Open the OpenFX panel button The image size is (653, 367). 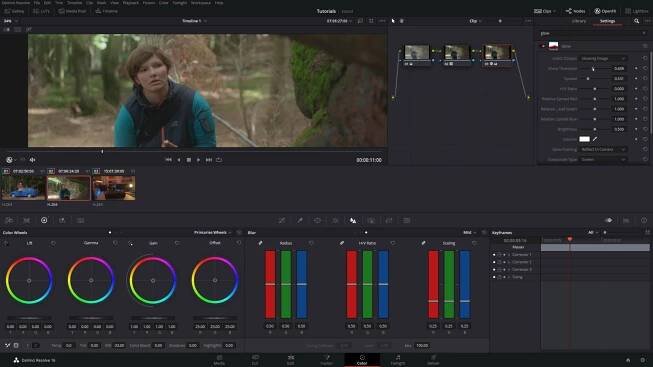(x=605, y=11)
